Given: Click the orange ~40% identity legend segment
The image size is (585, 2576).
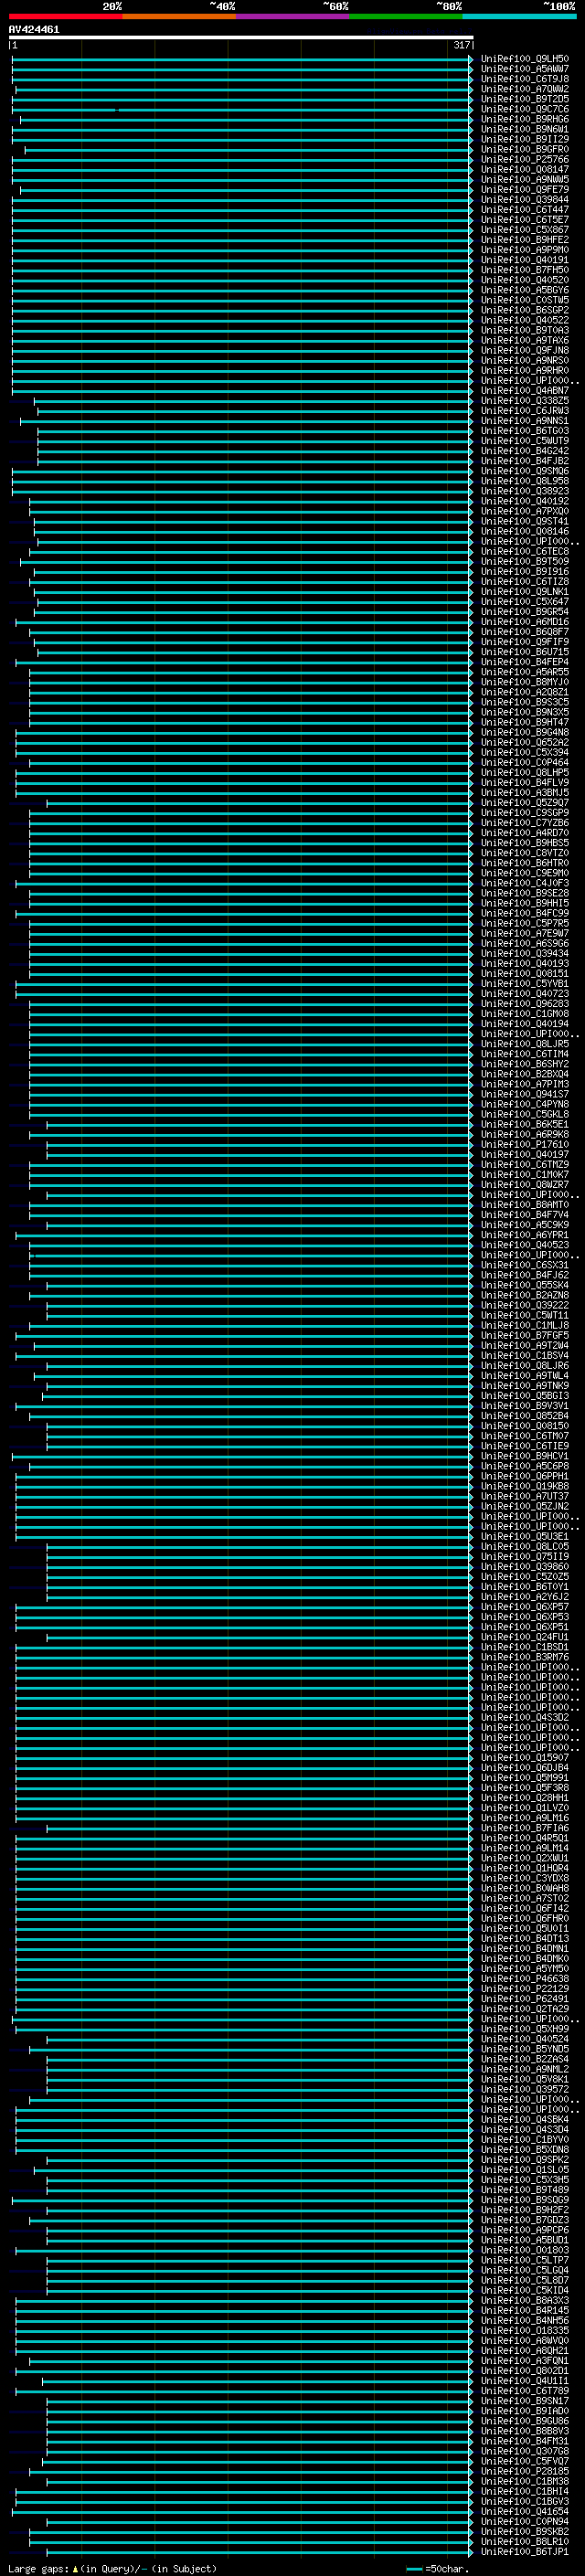Looking at the screenshot, I should click(x=179, y=16).
